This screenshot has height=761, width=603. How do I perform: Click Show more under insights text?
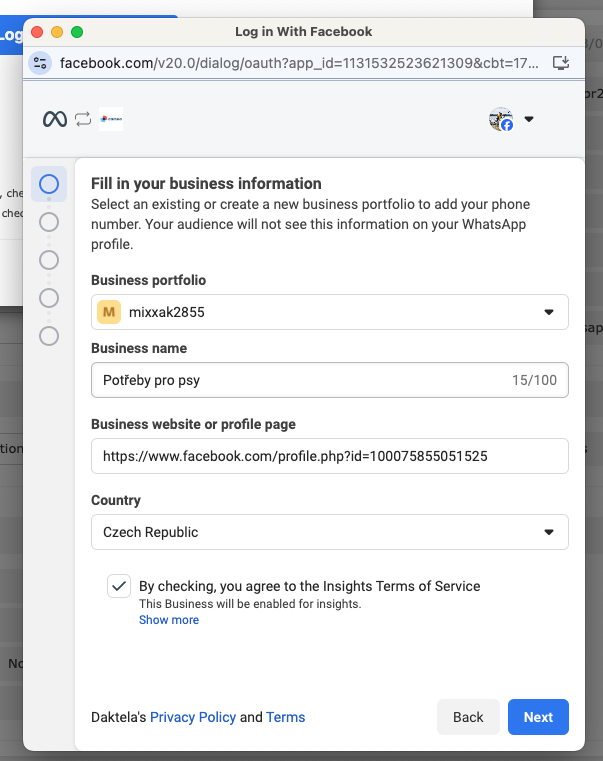[x=169, y=620]
